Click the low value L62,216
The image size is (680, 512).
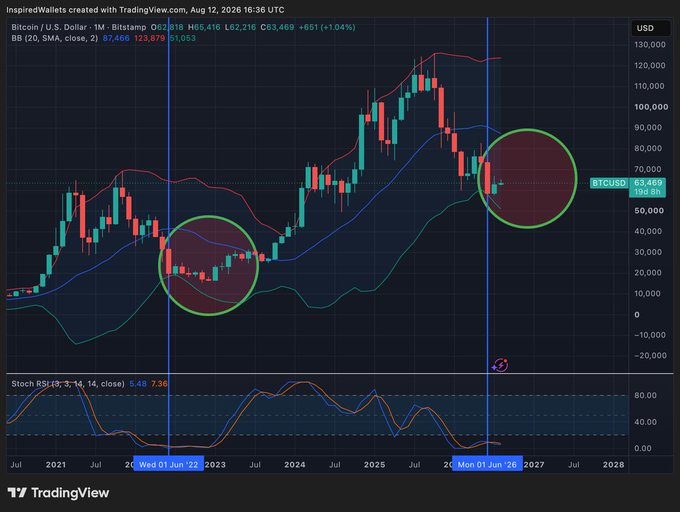[240, 27]
